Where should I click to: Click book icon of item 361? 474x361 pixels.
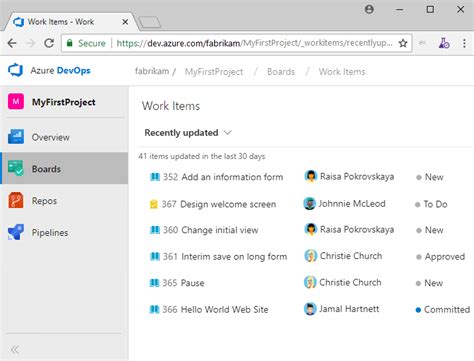point(155,256)
